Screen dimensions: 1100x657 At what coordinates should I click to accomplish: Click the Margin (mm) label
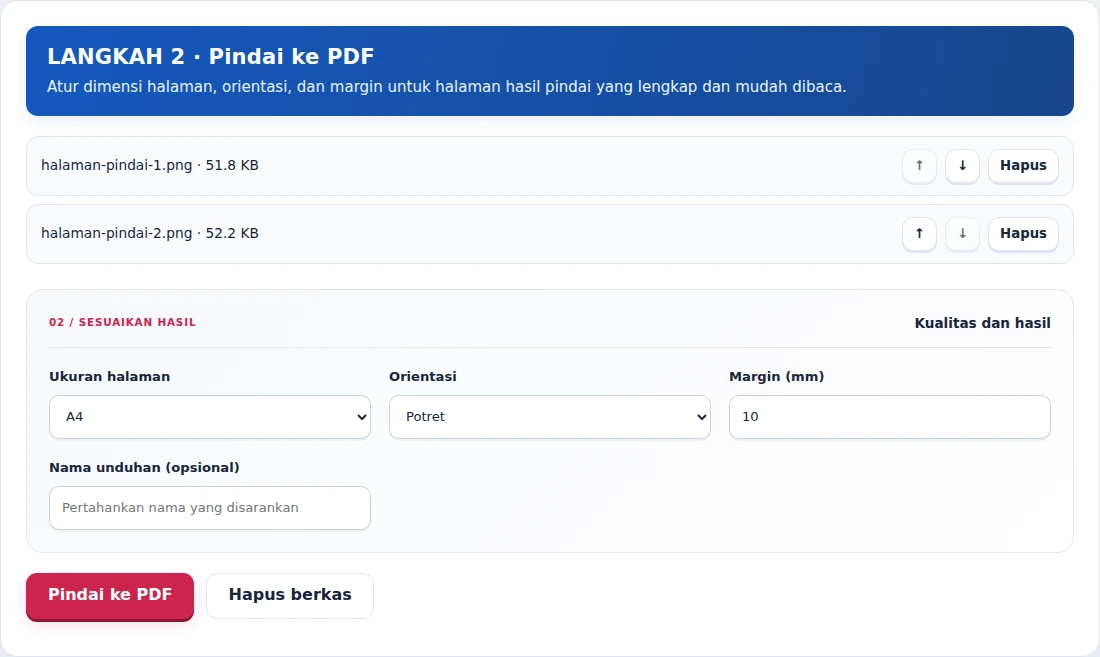[x=777, y=377]
